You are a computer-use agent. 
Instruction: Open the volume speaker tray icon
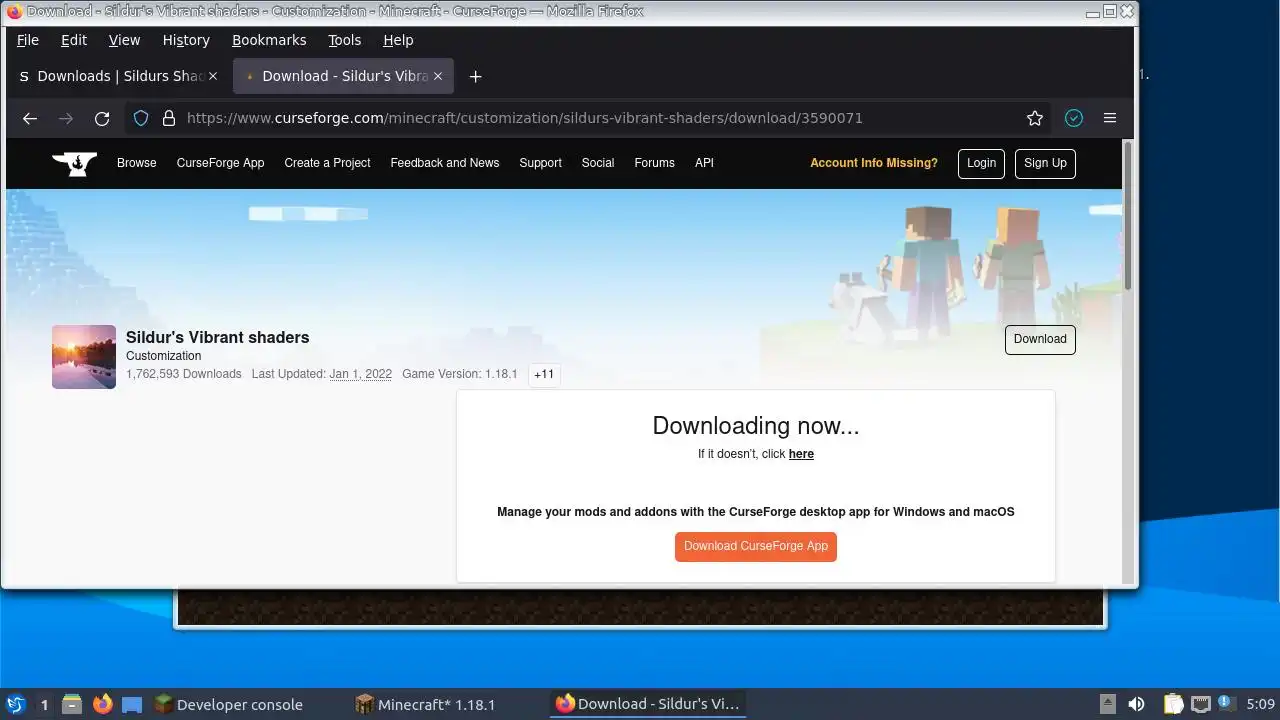click(x=1137, y=704)
